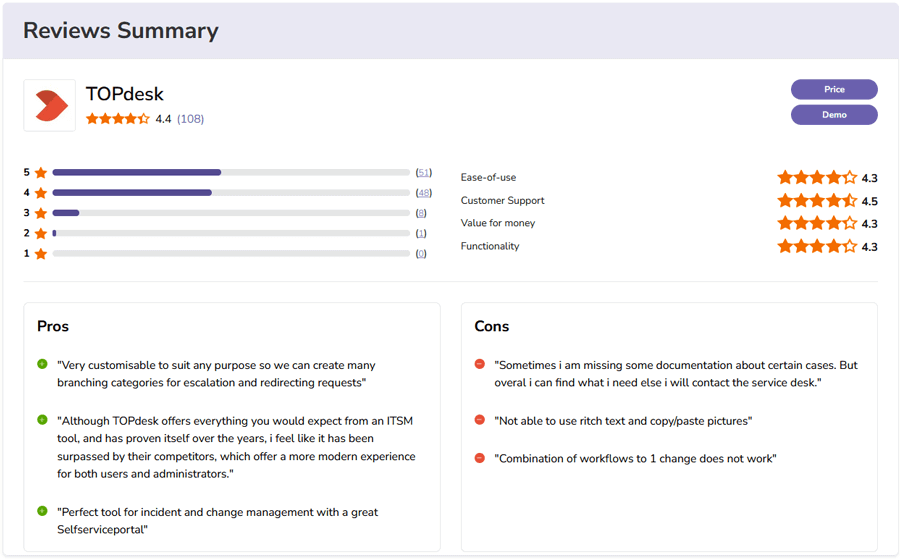
Task: Click the 'Although TOPdesk offers everything' quote
Action: click(x=236, y=447)
